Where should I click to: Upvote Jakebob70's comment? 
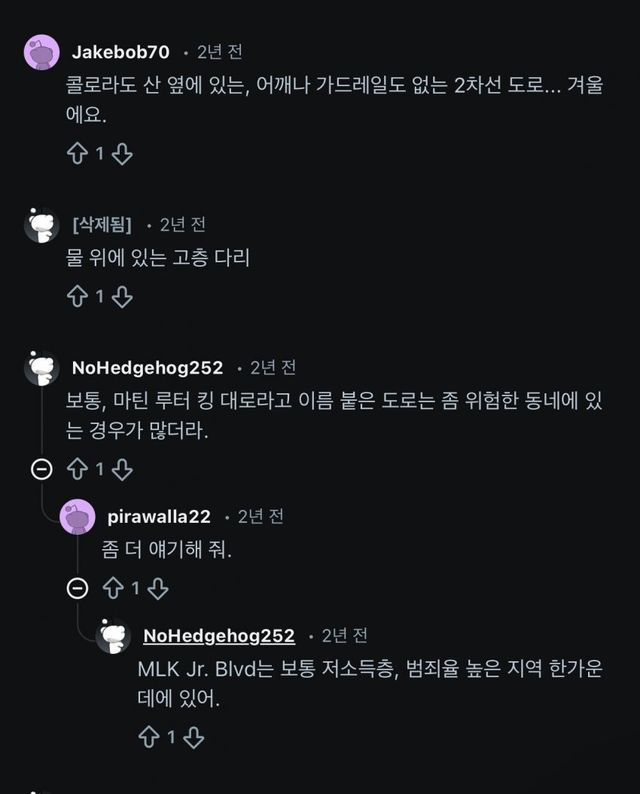tap(77, 154)
